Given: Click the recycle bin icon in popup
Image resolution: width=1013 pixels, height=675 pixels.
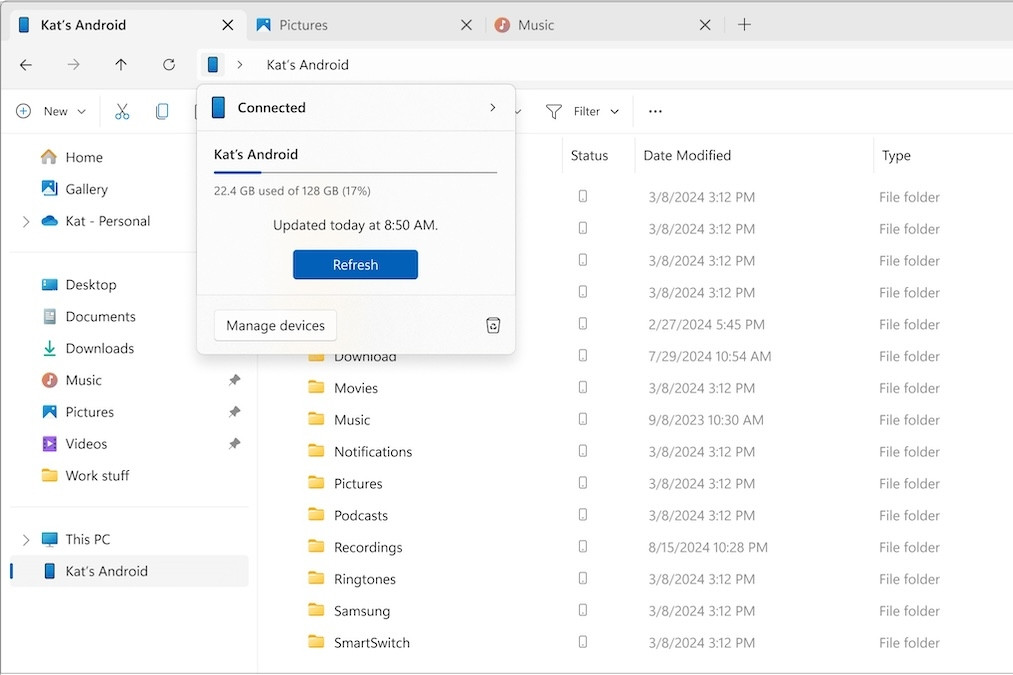Looking at the screenshot, I should click(492, 325).
